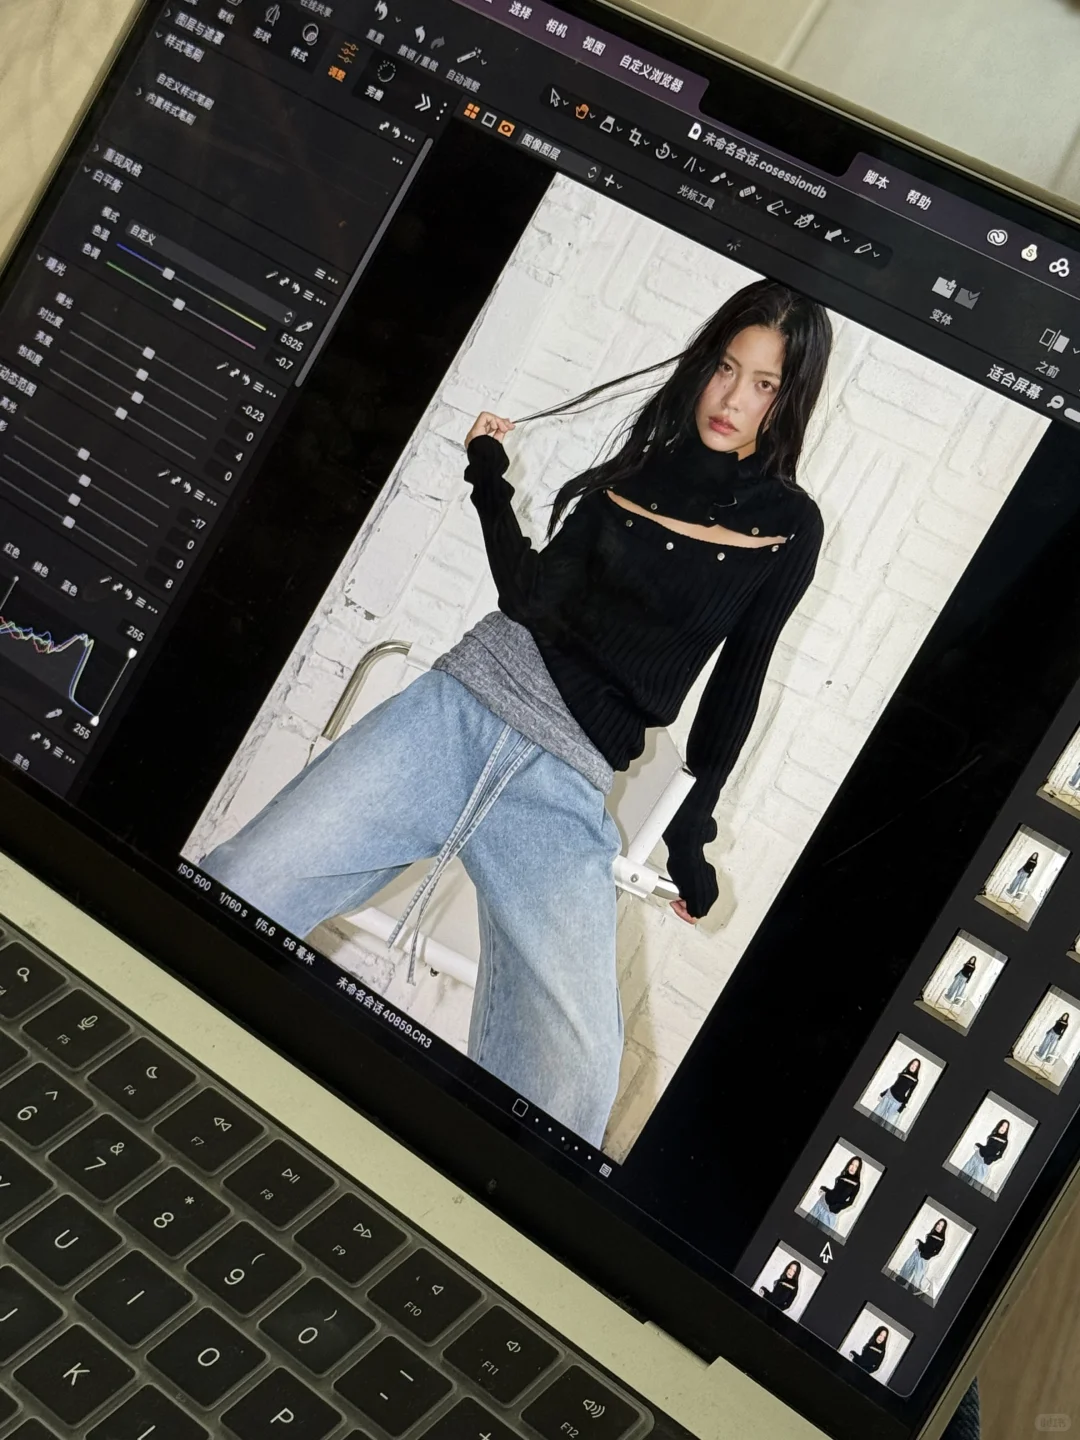Click the undo arrow in 撤销/重做

point(419,35)
